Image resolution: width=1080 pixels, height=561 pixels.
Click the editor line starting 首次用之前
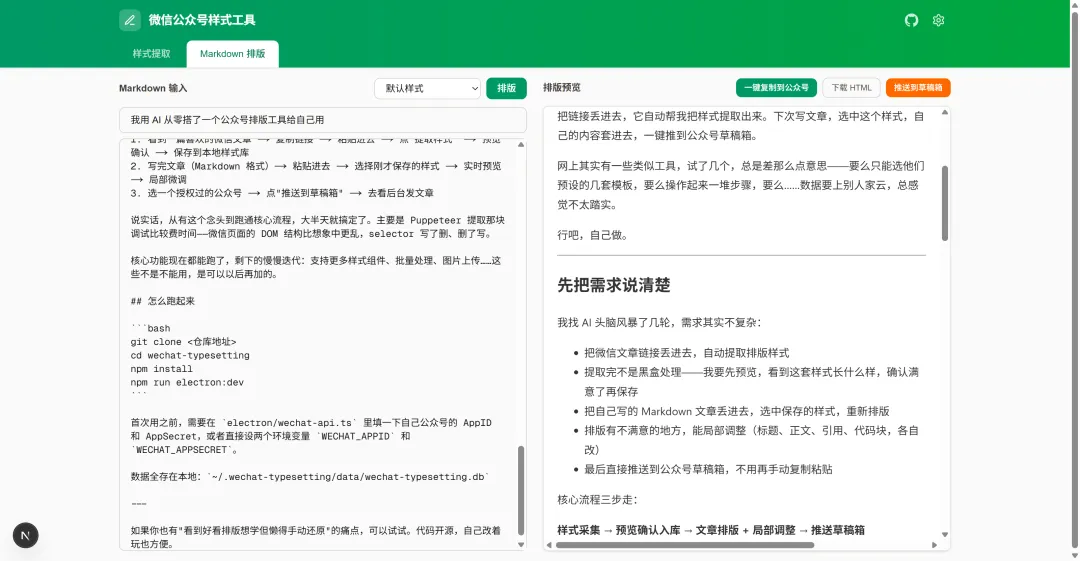pos(311,436)
